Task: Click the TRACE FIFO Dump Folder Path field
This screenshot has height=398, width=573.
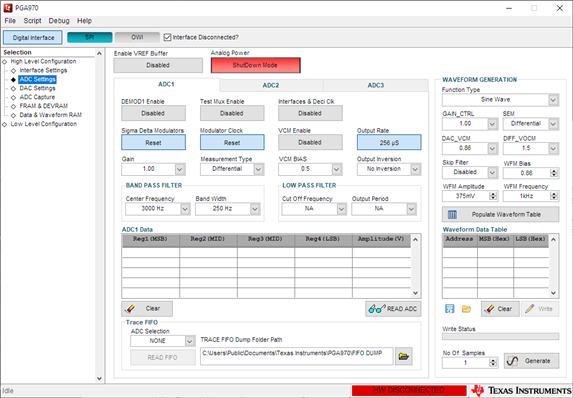Action: point(297,356)
